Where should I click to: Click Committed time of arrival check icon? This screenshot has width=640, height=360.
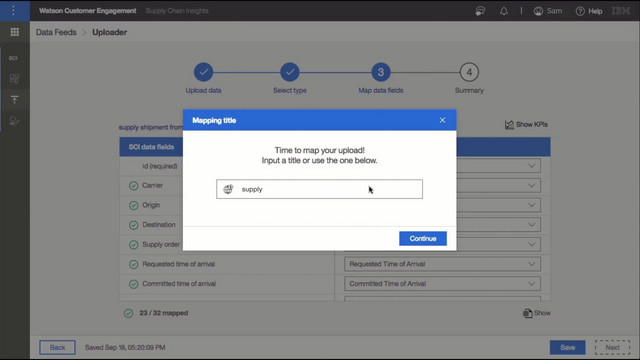click(x=133, y=284)
